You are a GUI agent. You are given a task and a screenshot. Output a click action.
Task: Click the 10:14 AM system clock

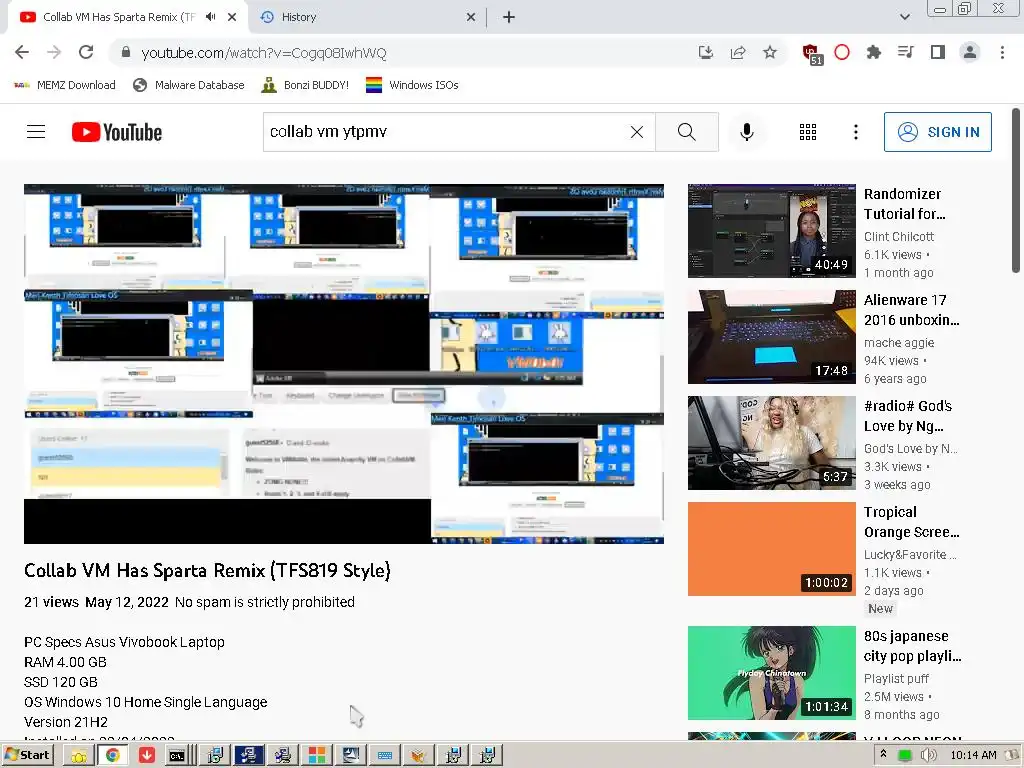[x=973, y=755]
